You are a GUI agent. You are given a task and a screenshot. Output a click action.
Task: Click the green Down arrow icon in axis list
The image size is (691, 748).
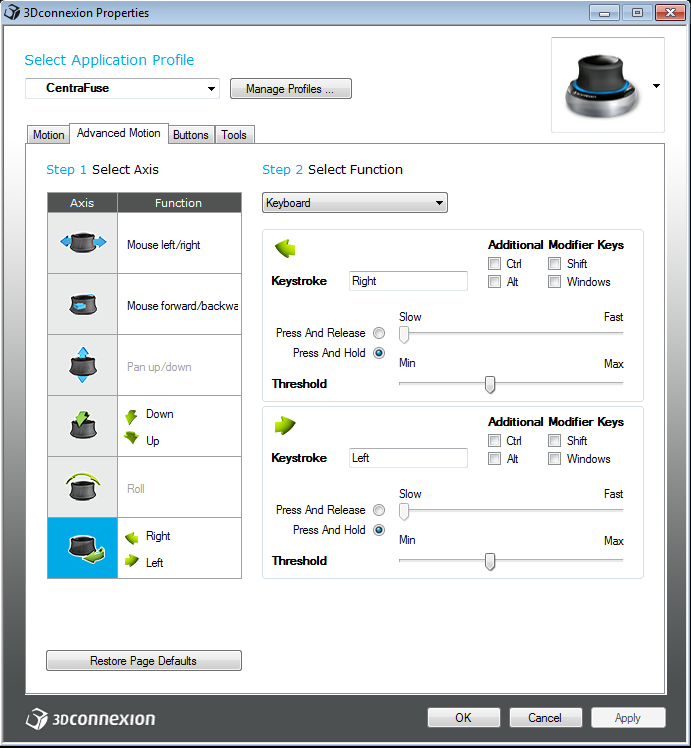click(131, 416)
